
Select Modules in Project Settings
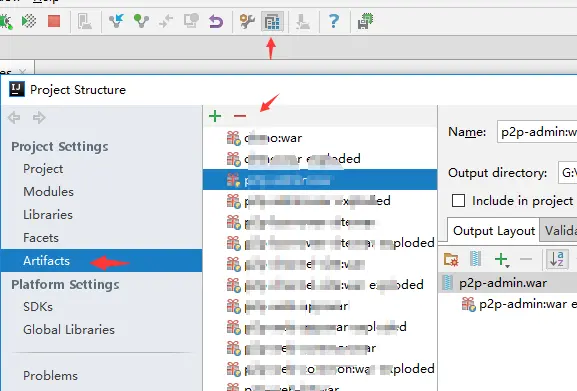[48, 192]
